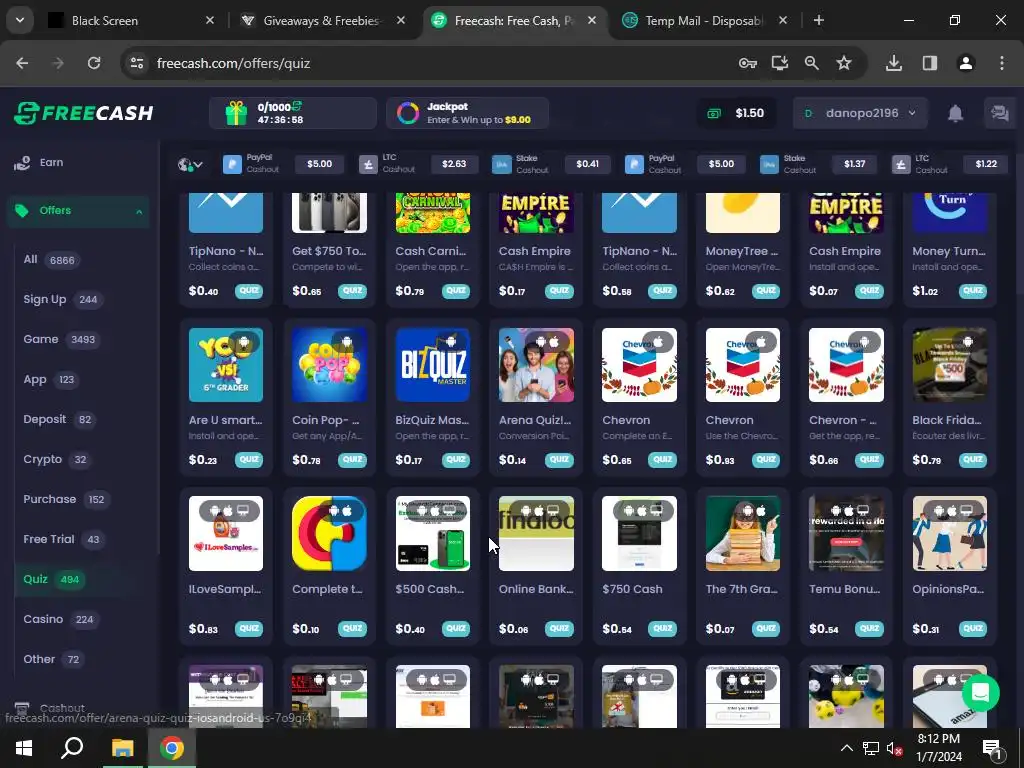Viewport: 1024px width, 768px height.
Task: View site information icon in address bar
Action: pos(137,63)
